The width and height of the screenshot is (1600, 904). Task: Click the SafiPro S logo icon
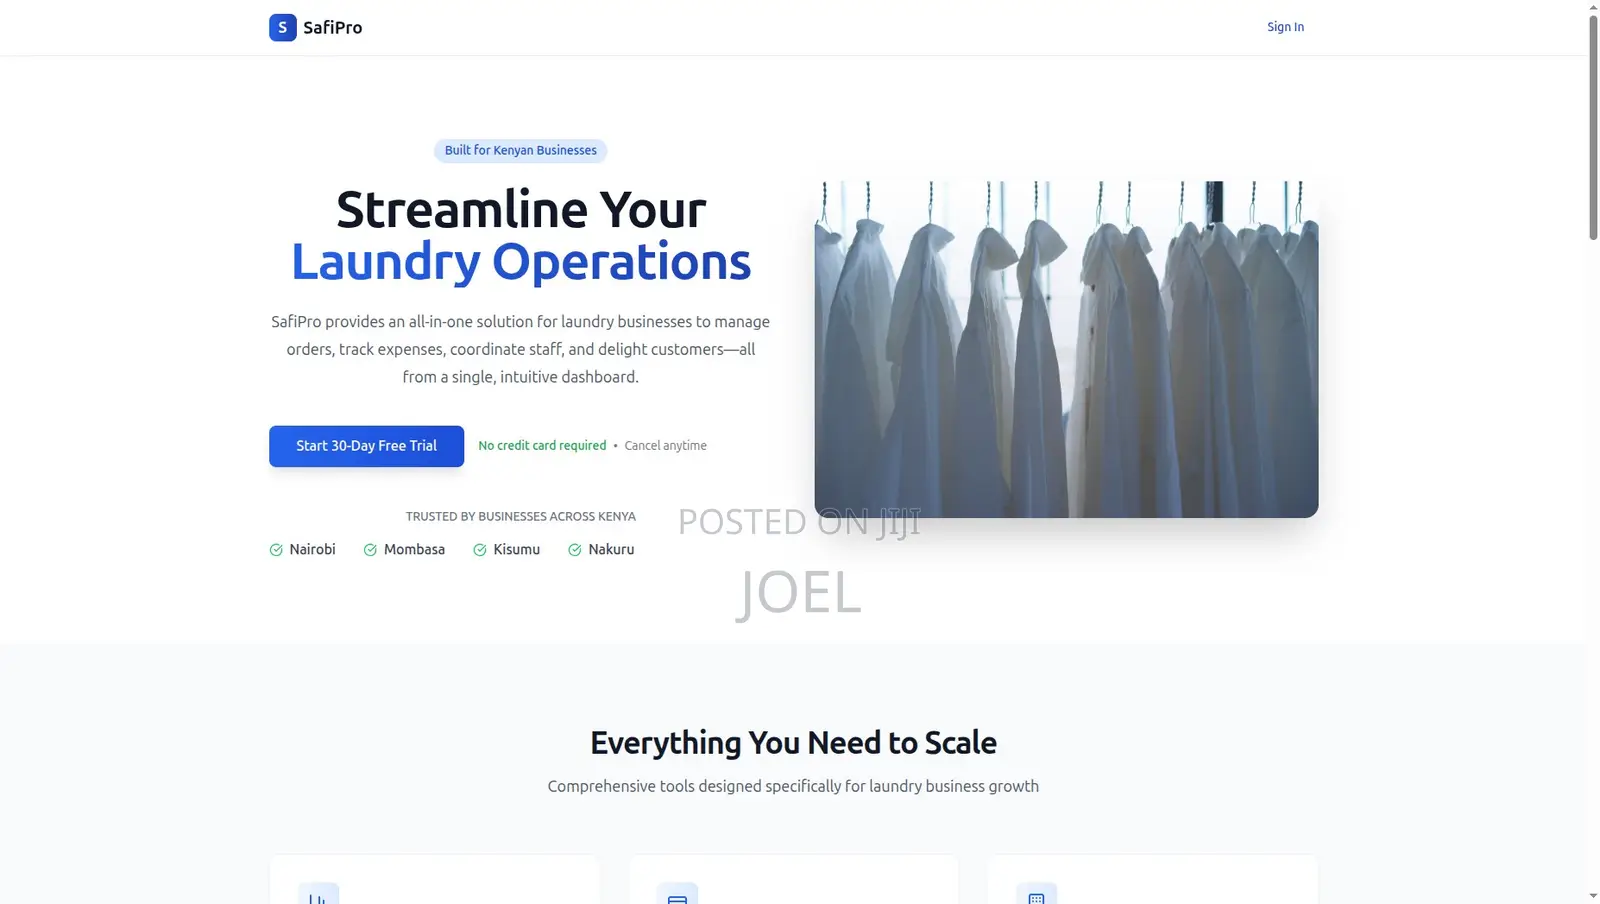(x=282, y=27)
